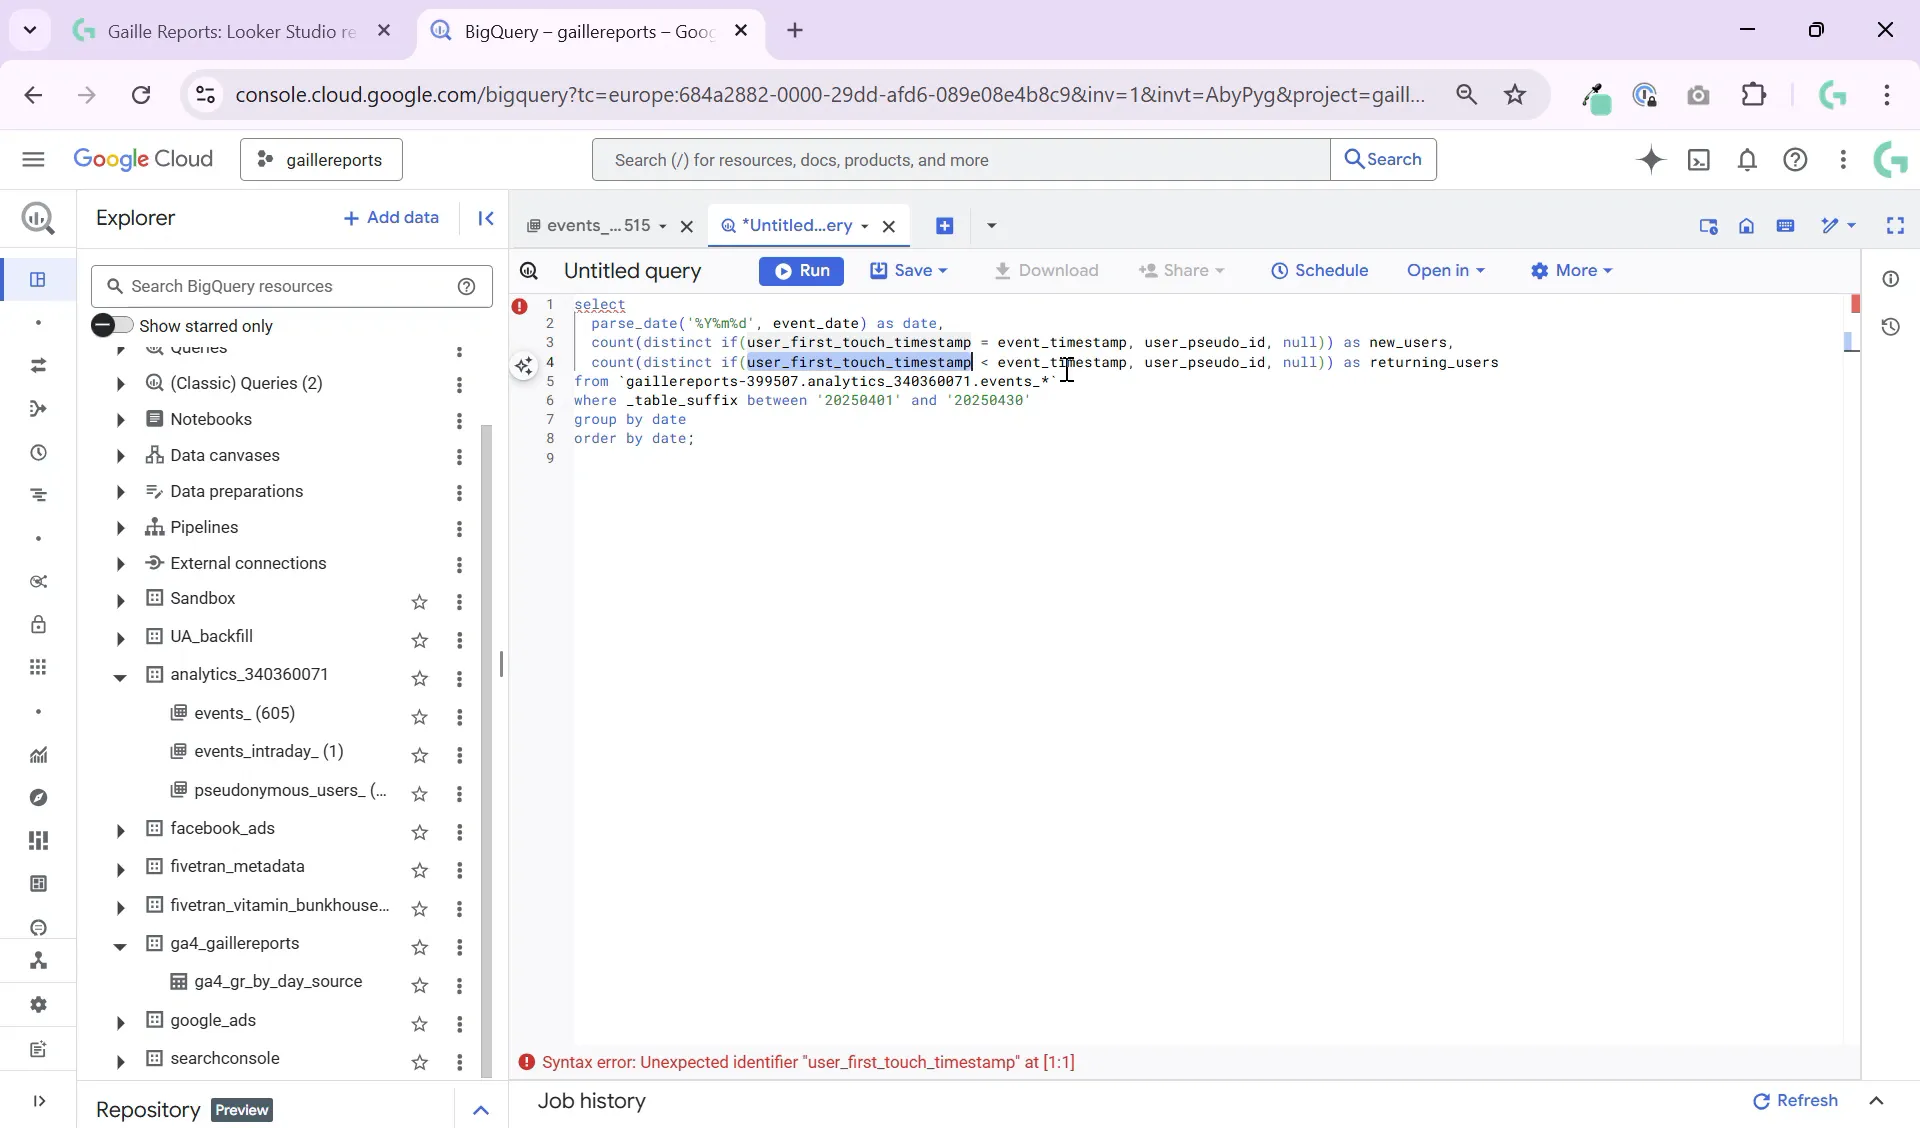
Task: Collapse the analytics_340360071 dataset
Action: point(119,676)
